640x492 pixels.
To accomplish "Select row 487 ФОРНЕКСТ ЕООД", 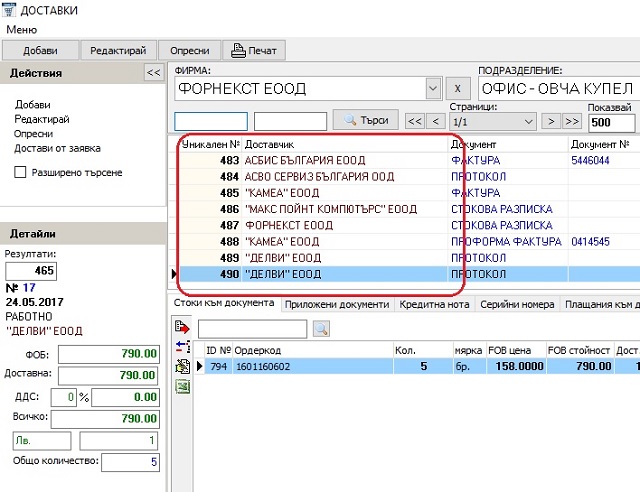I will (410, 225).
